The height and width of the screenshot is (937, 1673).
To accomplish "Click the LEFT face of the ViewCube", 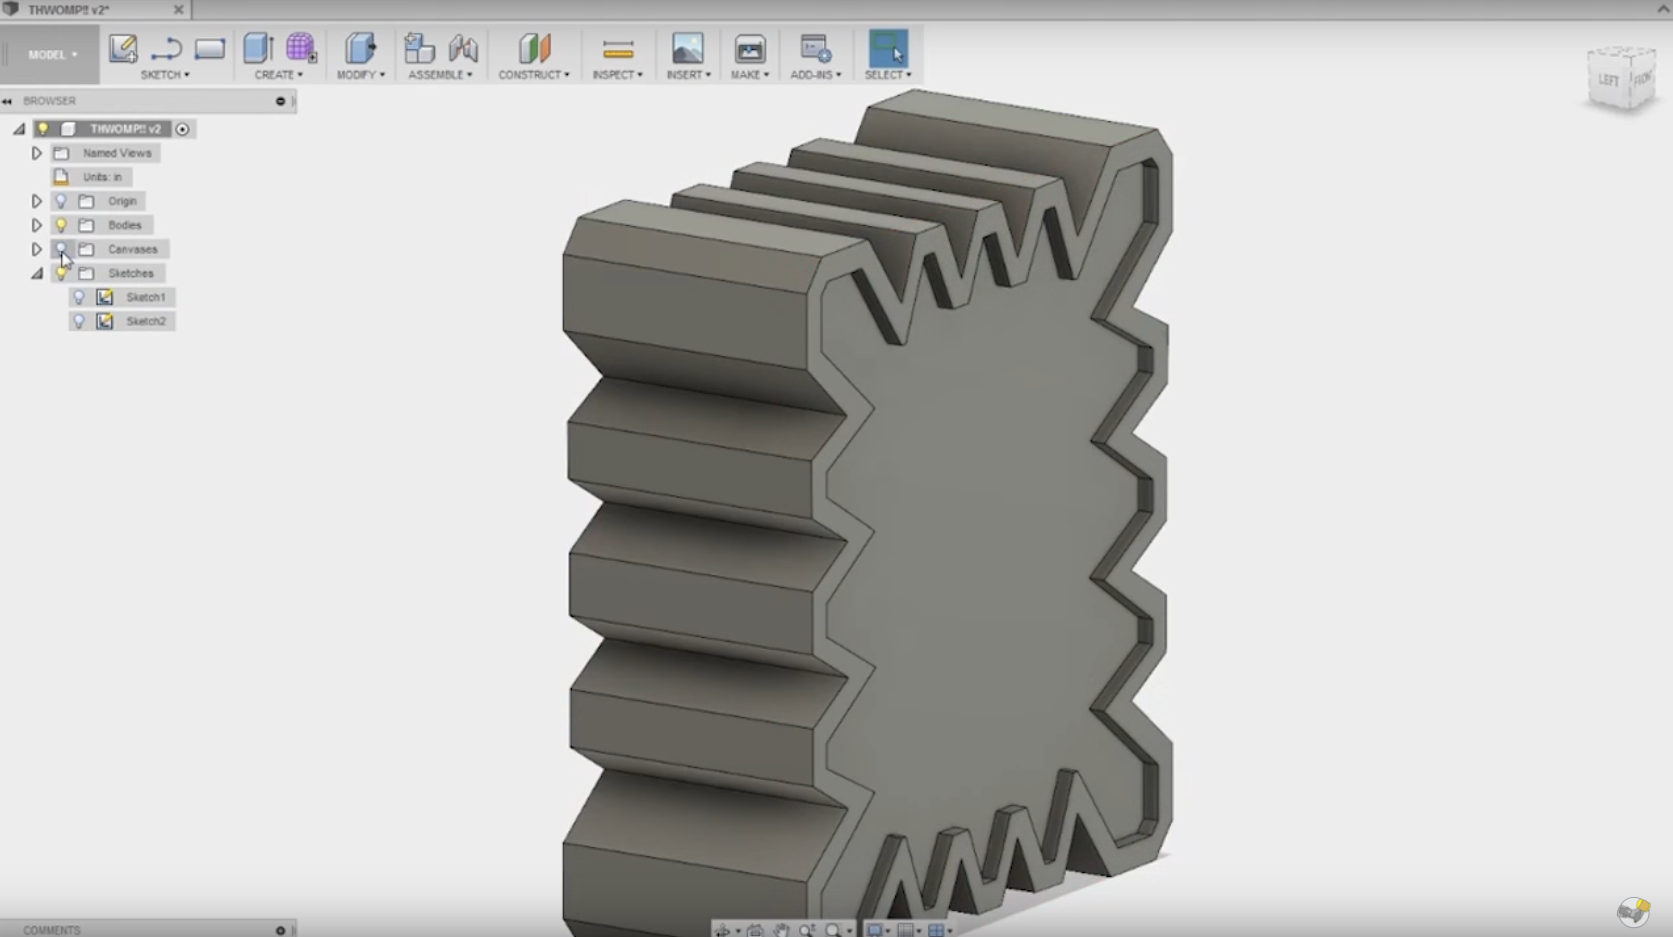I will pos(1608,80).
